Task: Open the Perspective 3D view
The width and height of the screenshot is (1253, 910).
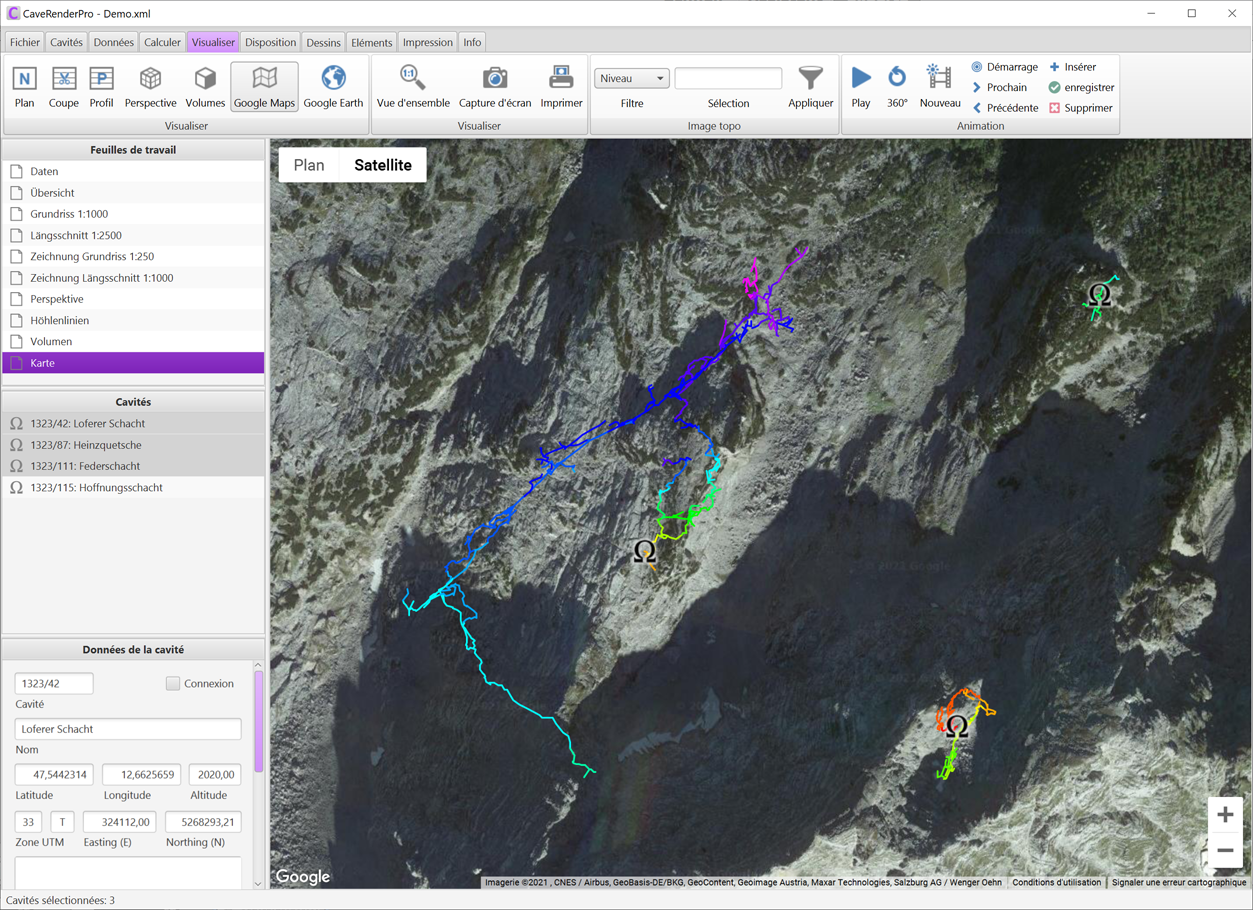Action: [150, 86]
